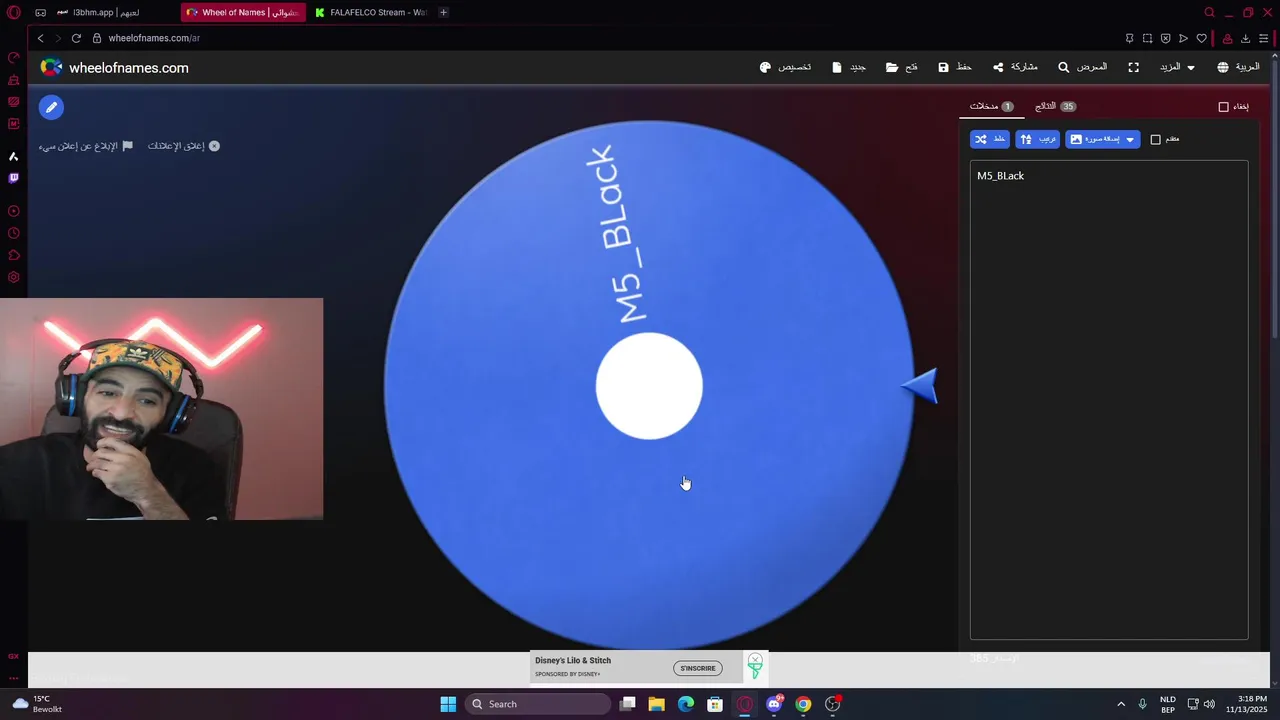Image resolution: width=1280 pixels, height=720 pixels.
Task: Switch to the FALAFELCO Stream tab
Action: 371,12
